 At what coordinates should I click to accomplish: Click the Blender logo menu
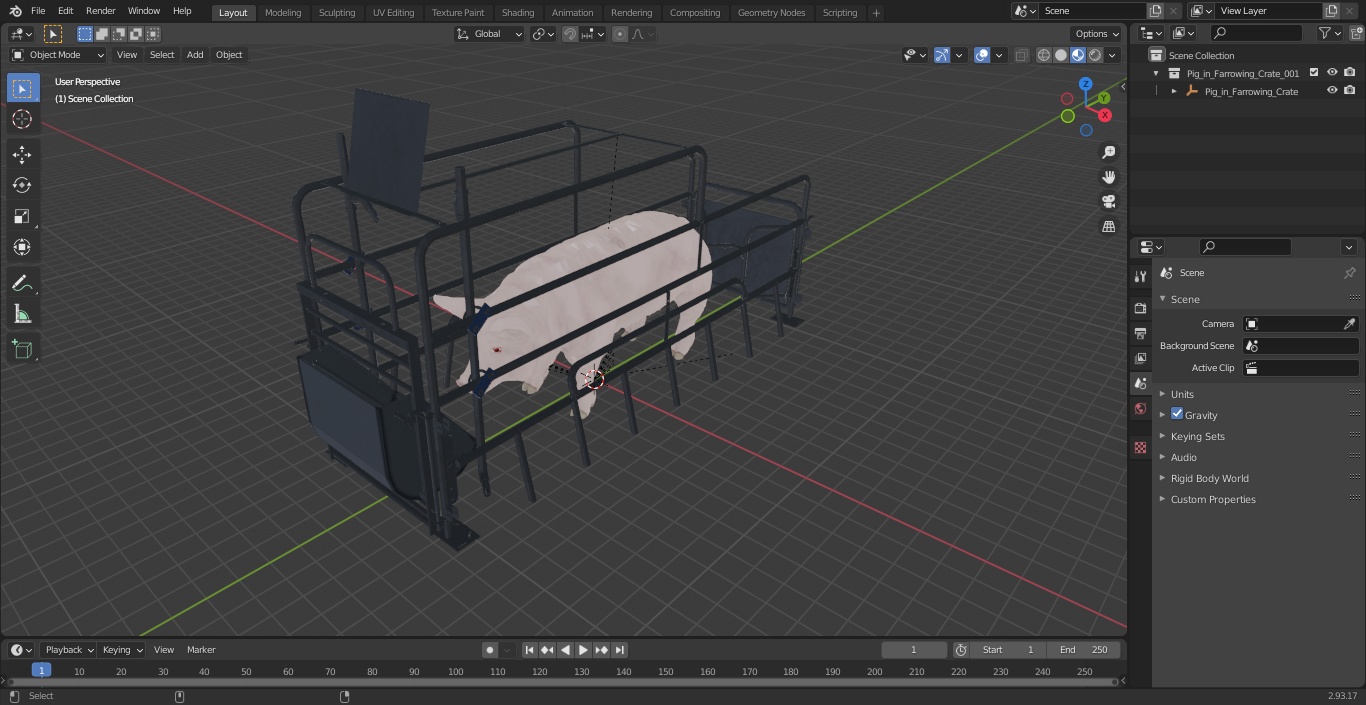[x=15, y=11]
